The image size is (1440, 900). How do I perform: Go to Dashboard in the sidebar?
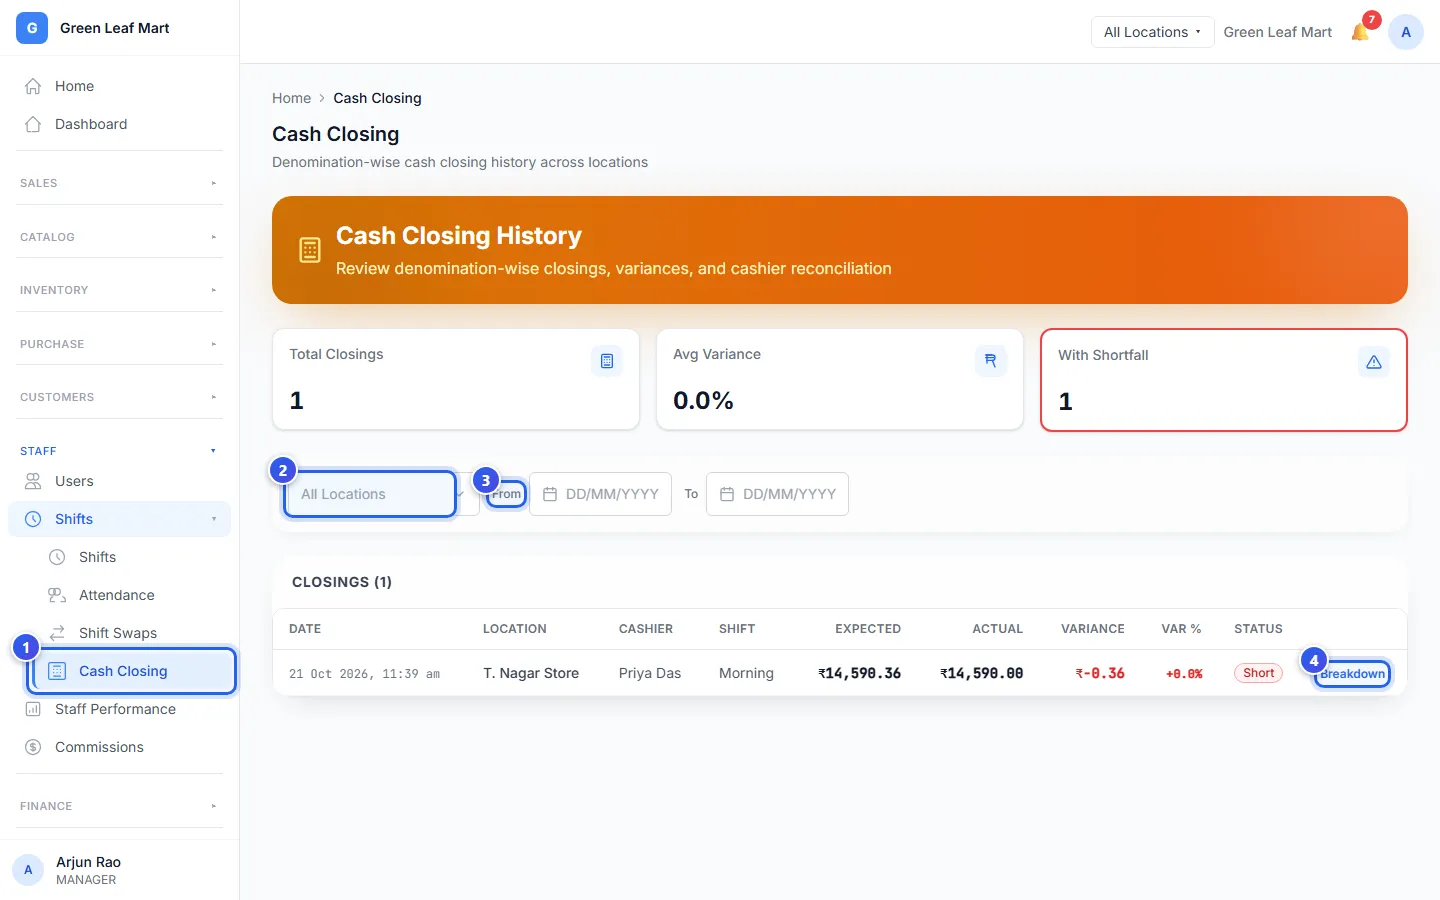119,124
